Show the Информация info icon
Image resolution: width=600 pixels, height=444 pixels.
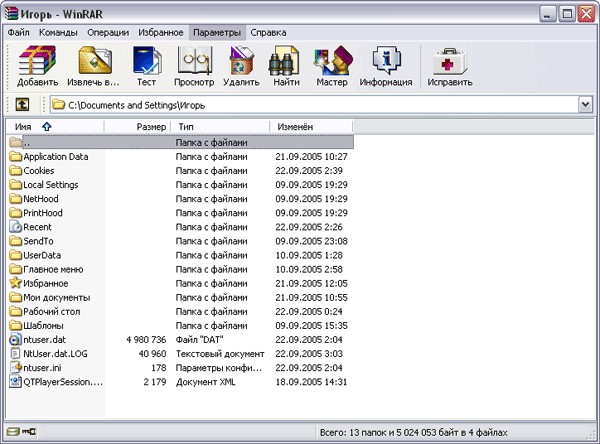(x=386, y=60)
